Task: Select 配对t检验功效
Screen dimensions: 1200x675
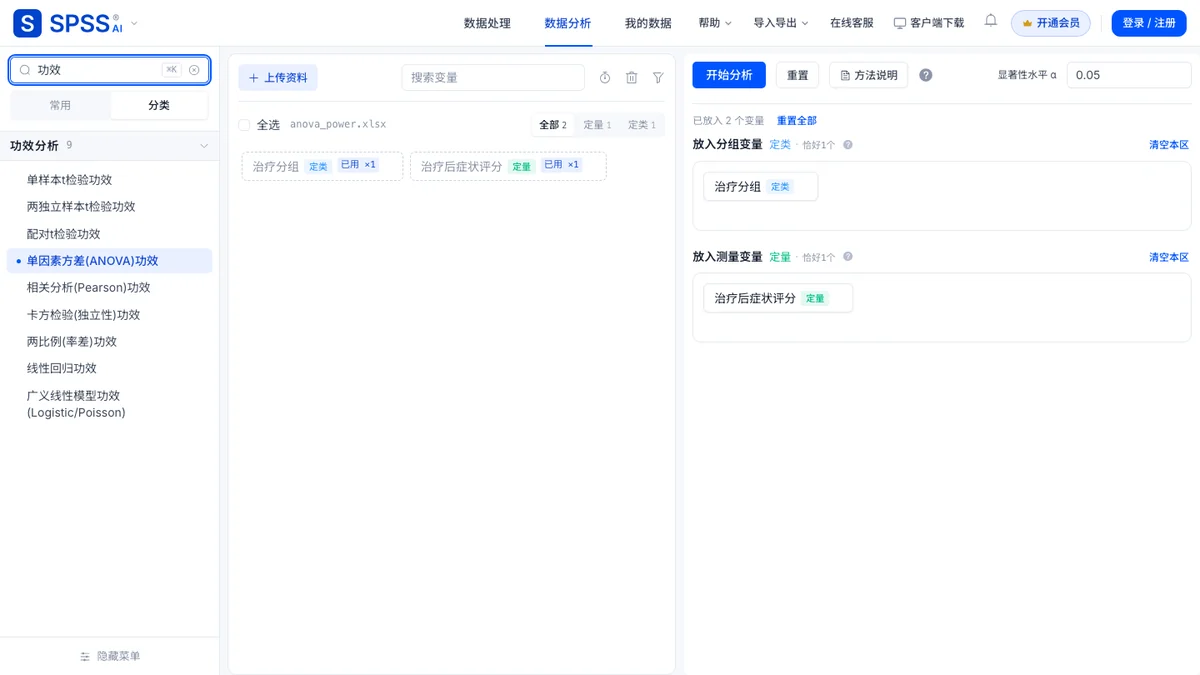Action: coord(109,234)
